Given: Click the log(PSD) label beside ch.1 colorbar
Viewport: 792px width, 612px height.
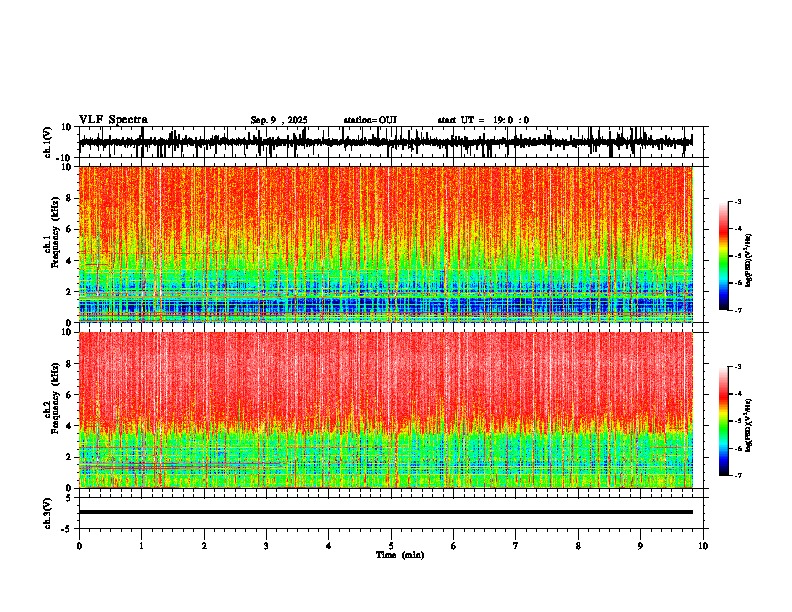Looking at the screenshot, I should [749, 260].
